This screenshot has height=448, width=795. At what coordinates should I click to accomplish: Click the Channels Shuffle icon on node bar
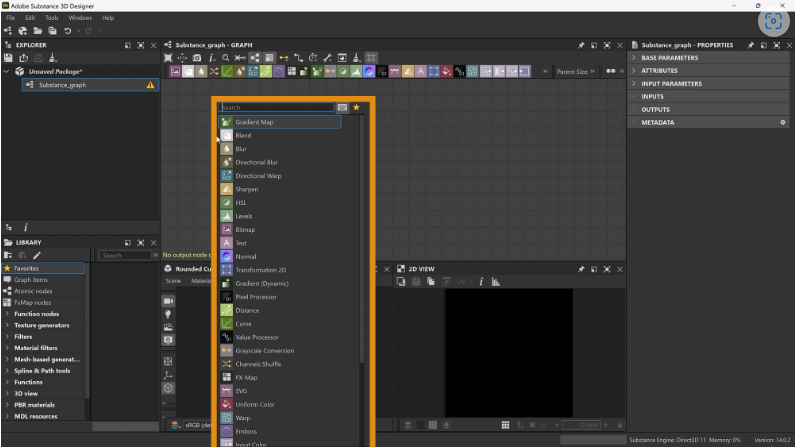pos(214,71)
